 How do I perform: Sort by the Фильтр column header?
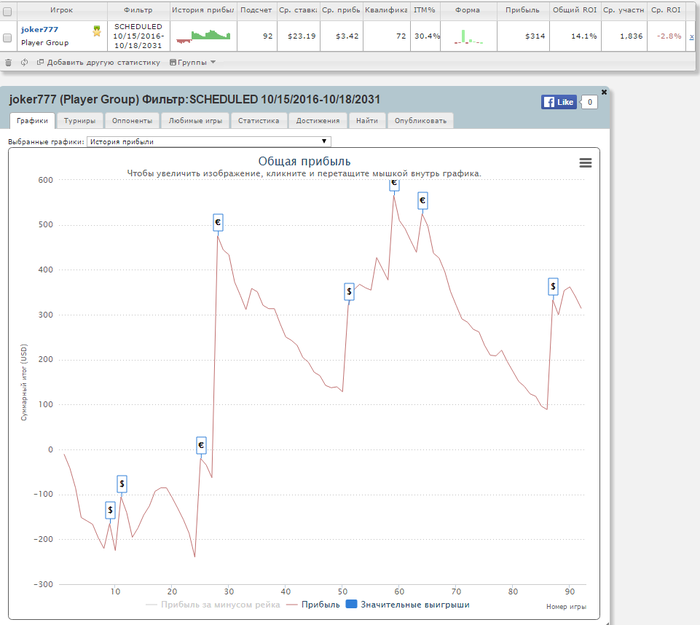138,10
